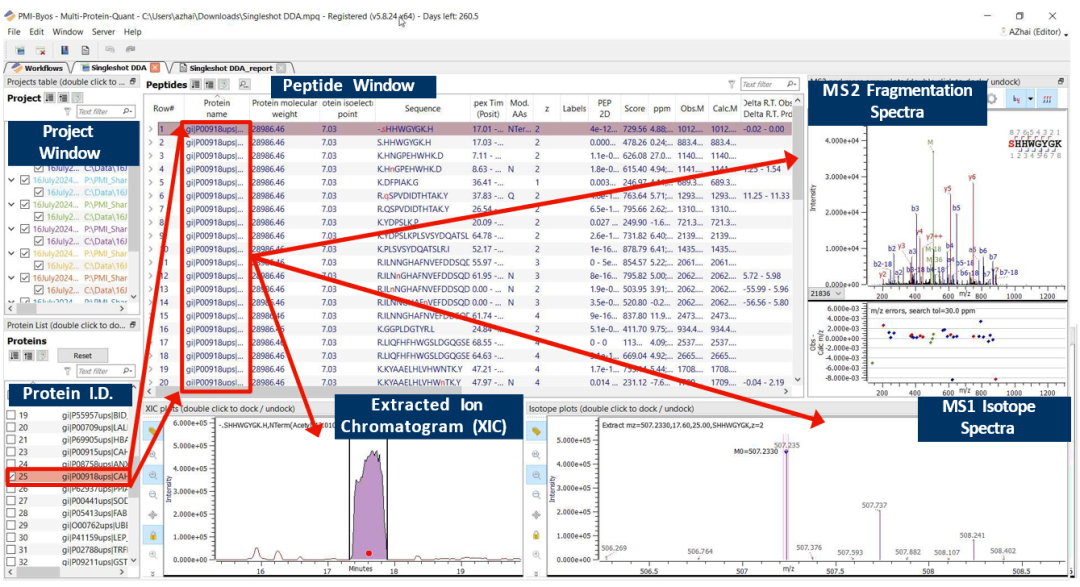Expand peptide row 19 in the table
The width and height of the screenshot is (1080, 587).
[x=151, y=368]
